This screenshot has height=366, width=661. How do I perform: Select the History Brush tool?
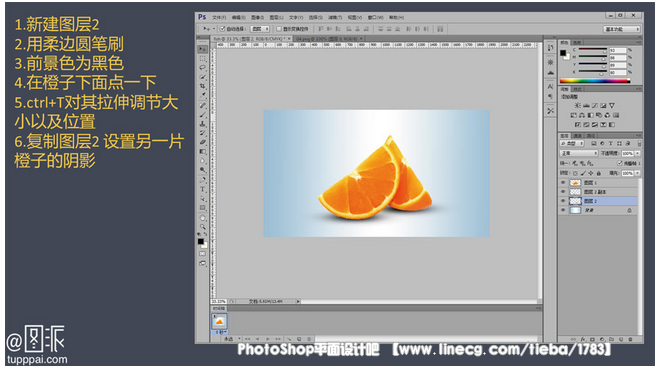click(203, 133)
